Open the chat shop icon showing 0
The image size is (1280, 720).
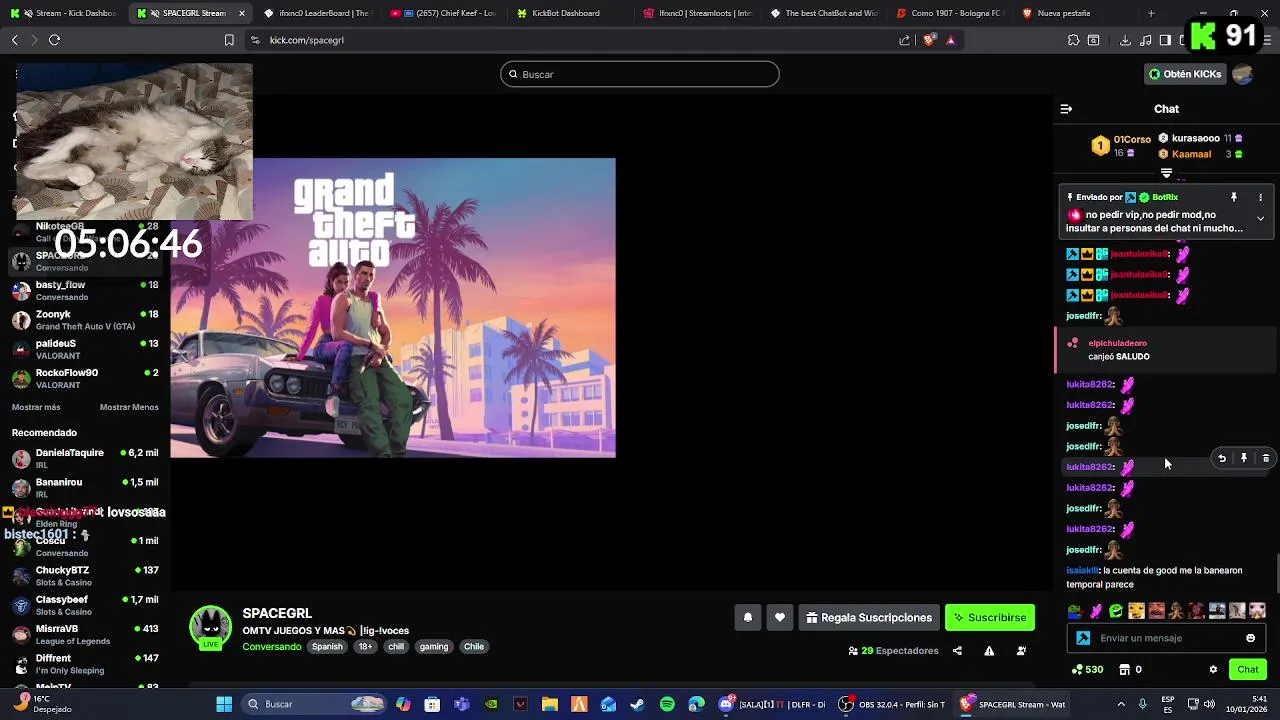coord(1124,670)
